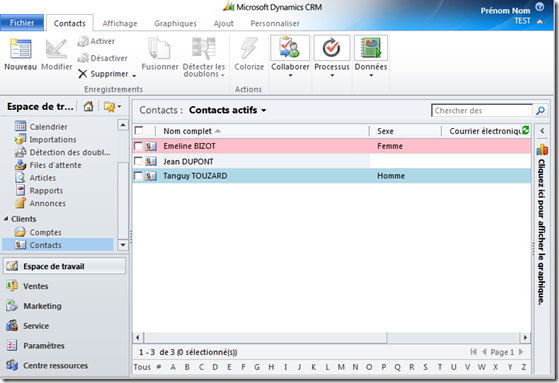
Task: Open the help question mark icon
Action: (540, 7)
